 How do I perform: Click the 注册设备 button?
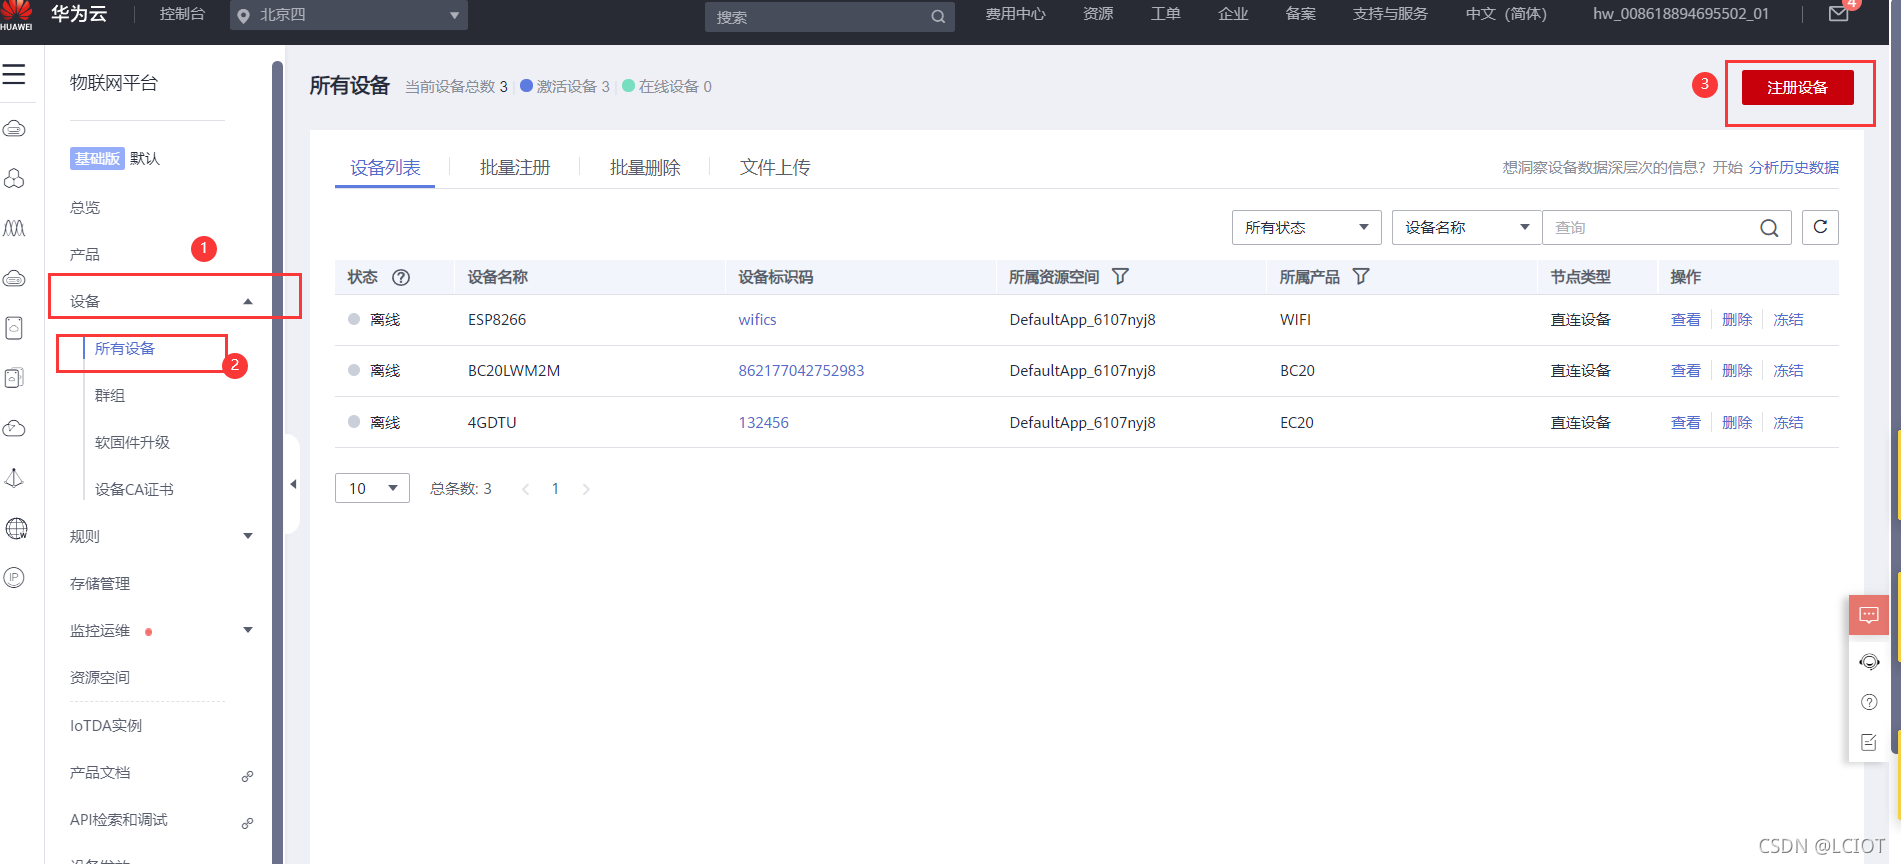click(1797, 87)
